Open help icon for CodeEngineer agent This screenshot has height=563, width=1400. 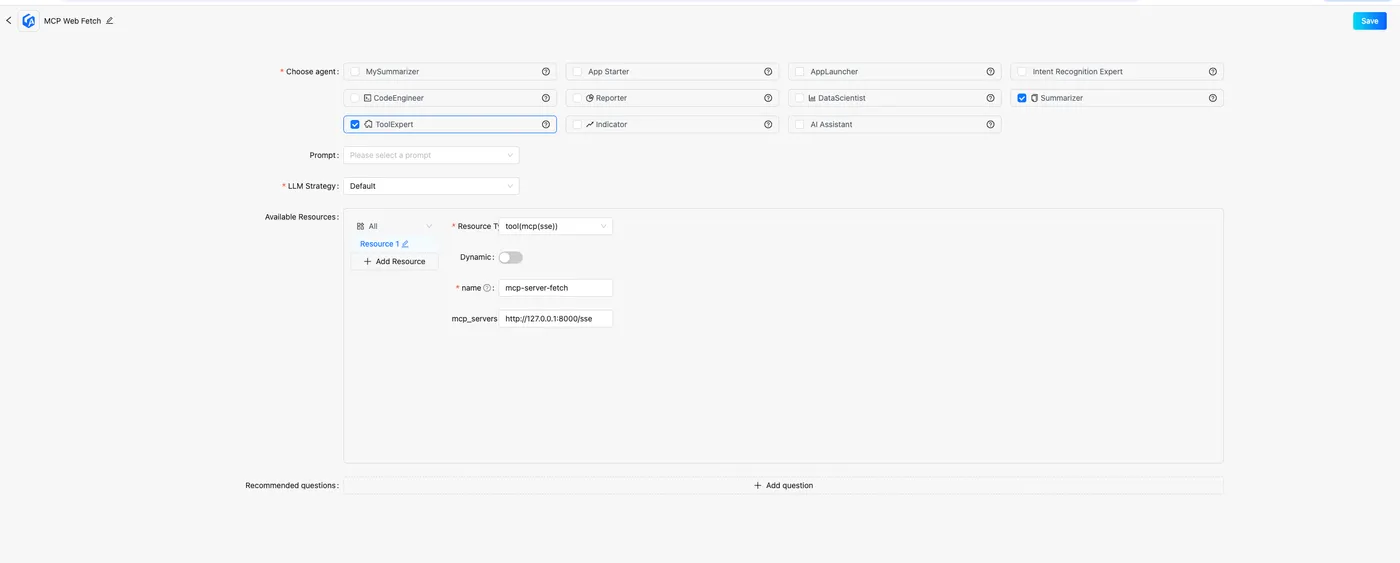click(546, 98)
